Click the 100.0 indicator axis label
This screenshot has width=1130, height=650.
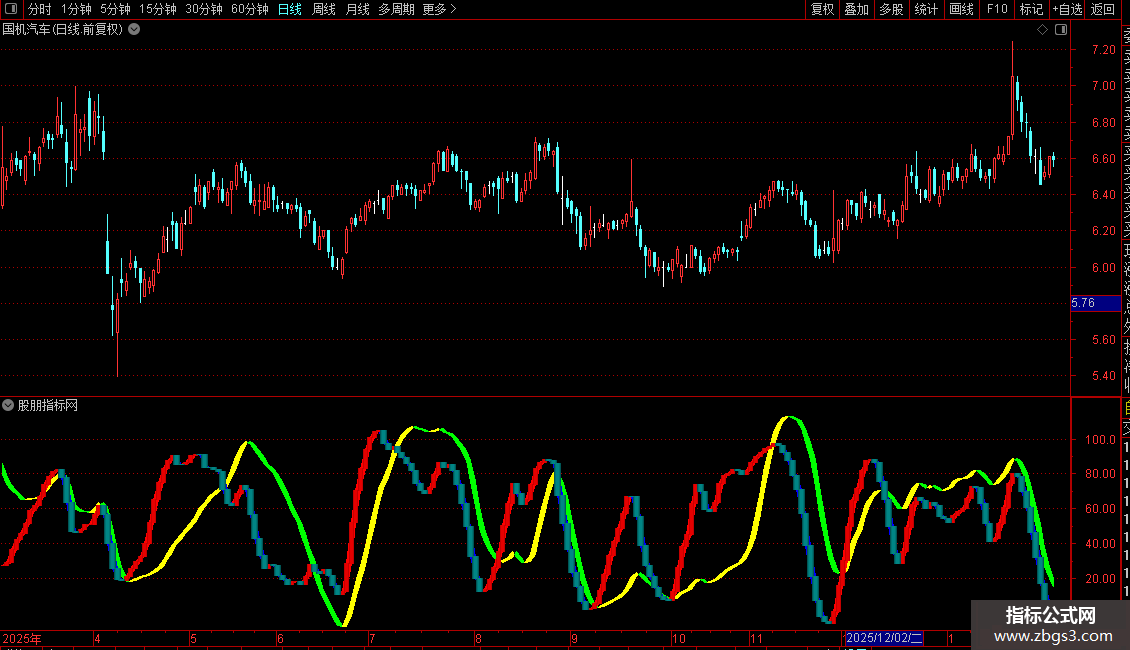tap(1100, 440)
